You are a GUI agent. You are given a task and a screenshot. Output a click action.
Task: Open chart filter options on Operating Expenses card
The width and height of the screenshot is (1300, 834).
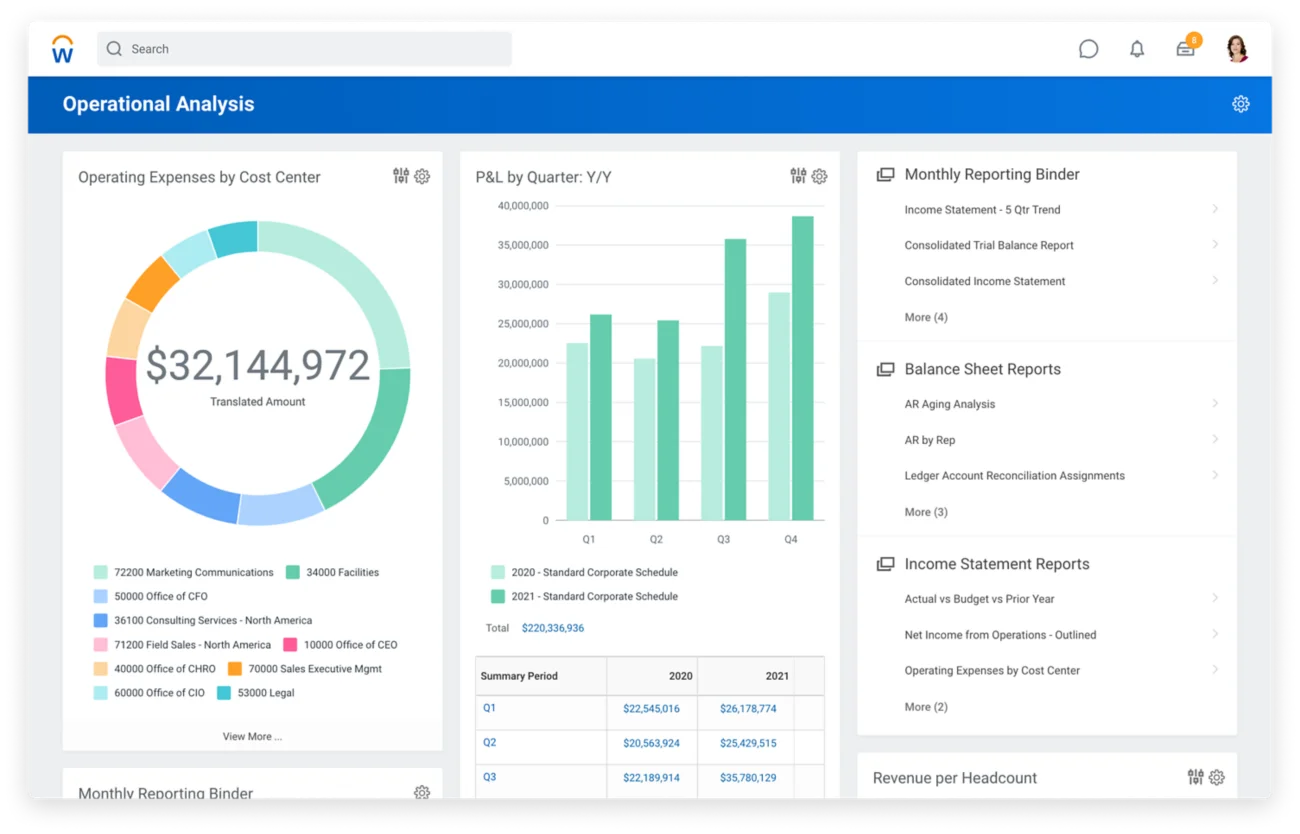pos(400,175)
